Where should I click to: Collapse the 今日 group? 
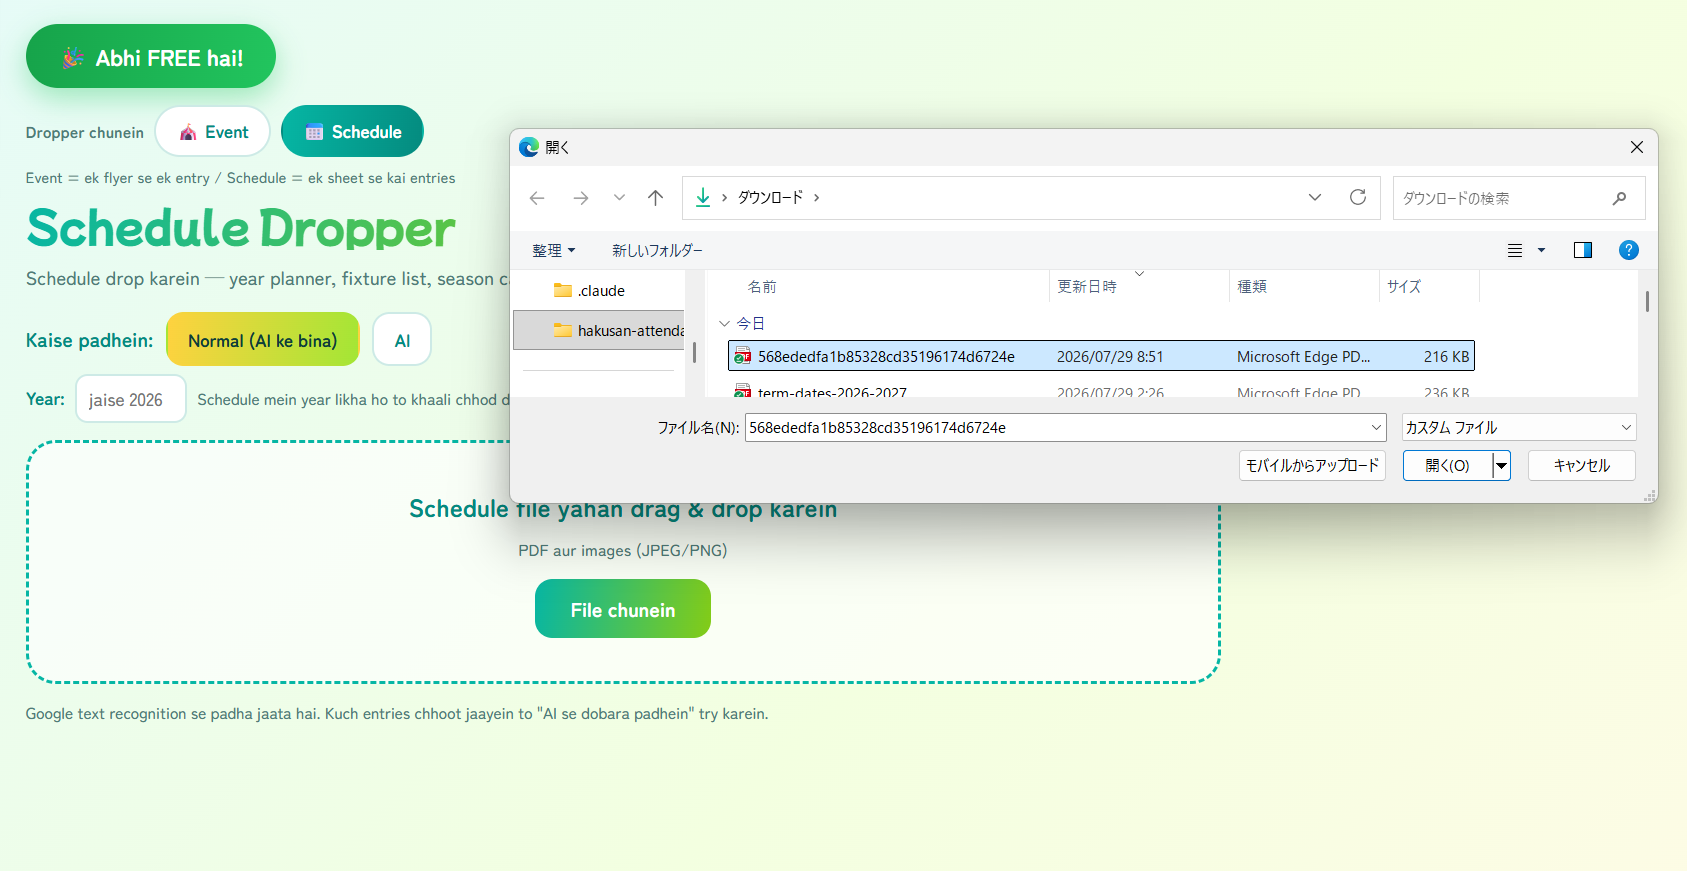click(x=724, y=323)
